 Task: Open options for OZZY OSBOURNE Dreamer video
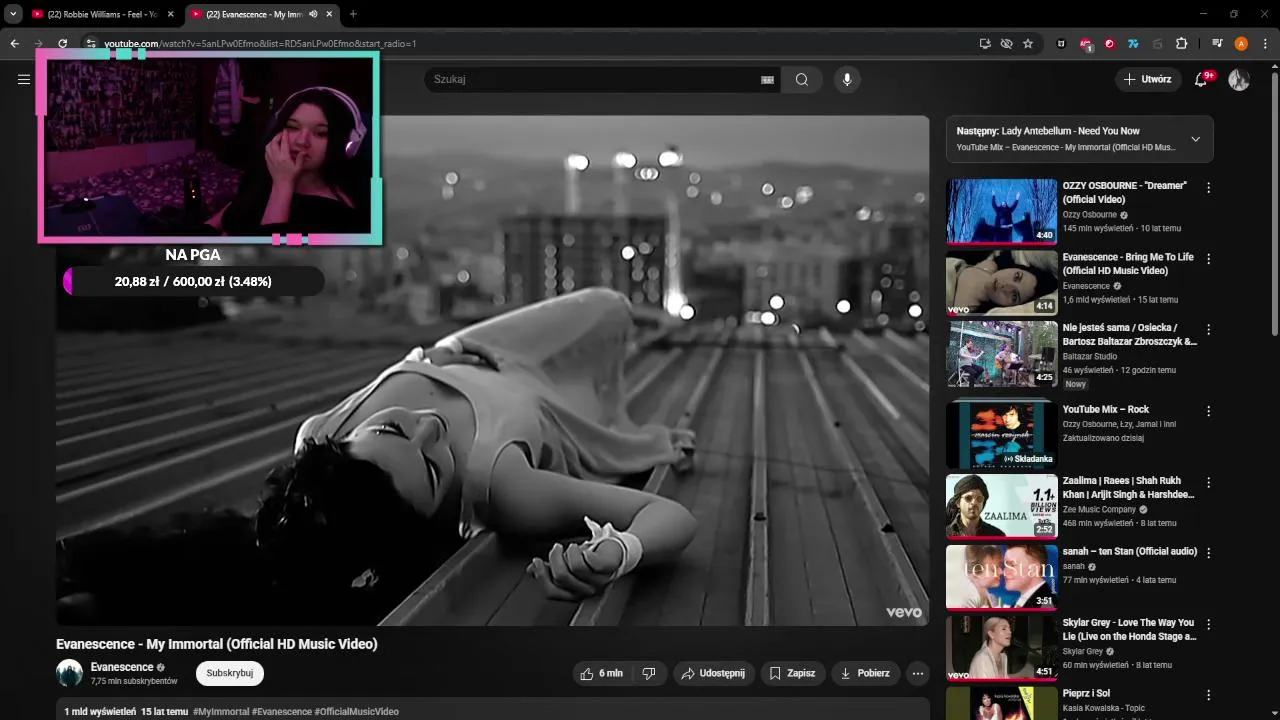[x=1208, y=188]
